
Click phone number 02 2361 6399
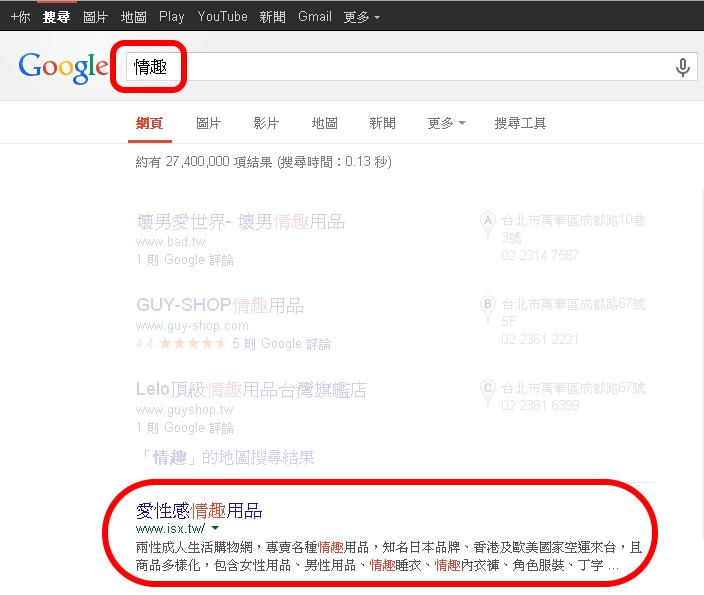(x=540, y=405)
